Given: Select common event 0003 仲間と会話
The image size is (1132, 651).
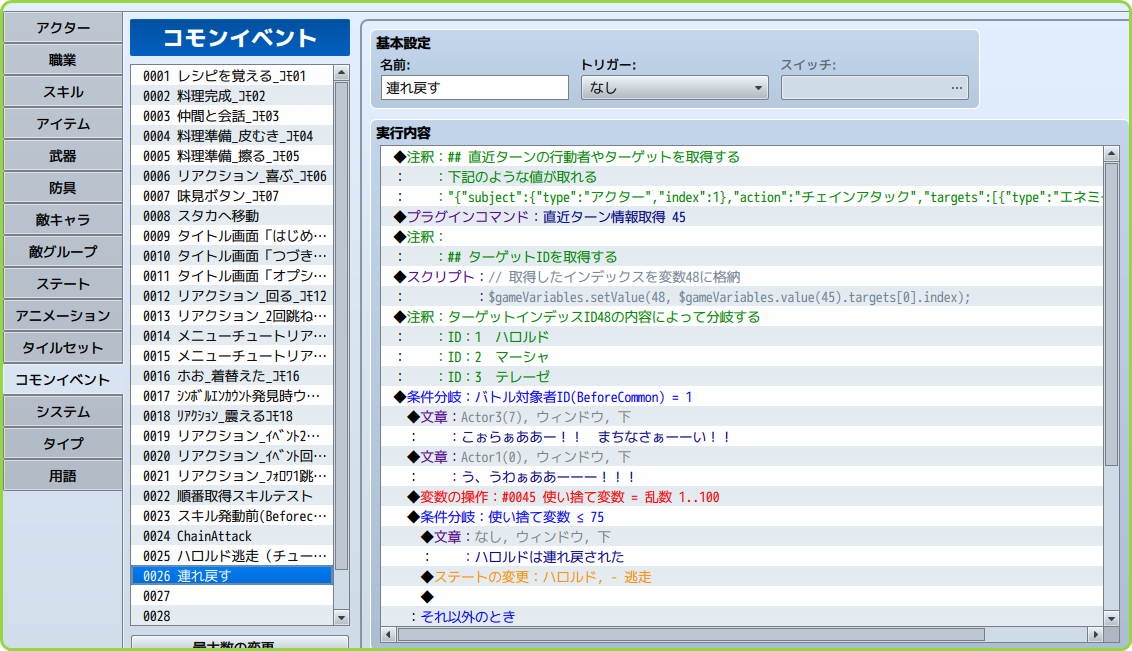Looking at the screenshot, I should click(232, 116).
